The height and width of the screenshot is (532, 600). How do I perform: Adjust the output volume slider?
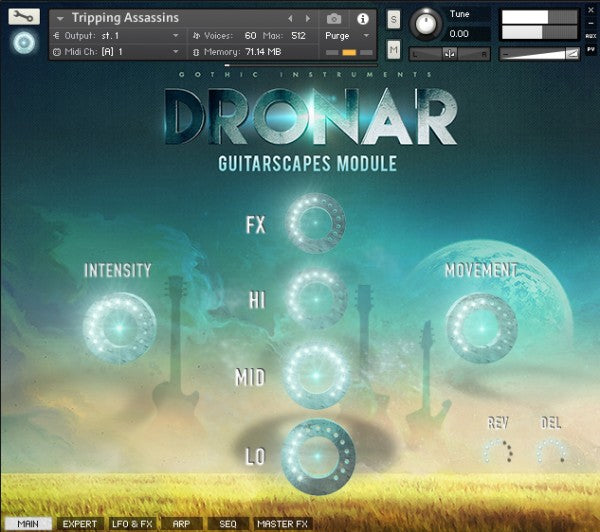tap(540, 54)
